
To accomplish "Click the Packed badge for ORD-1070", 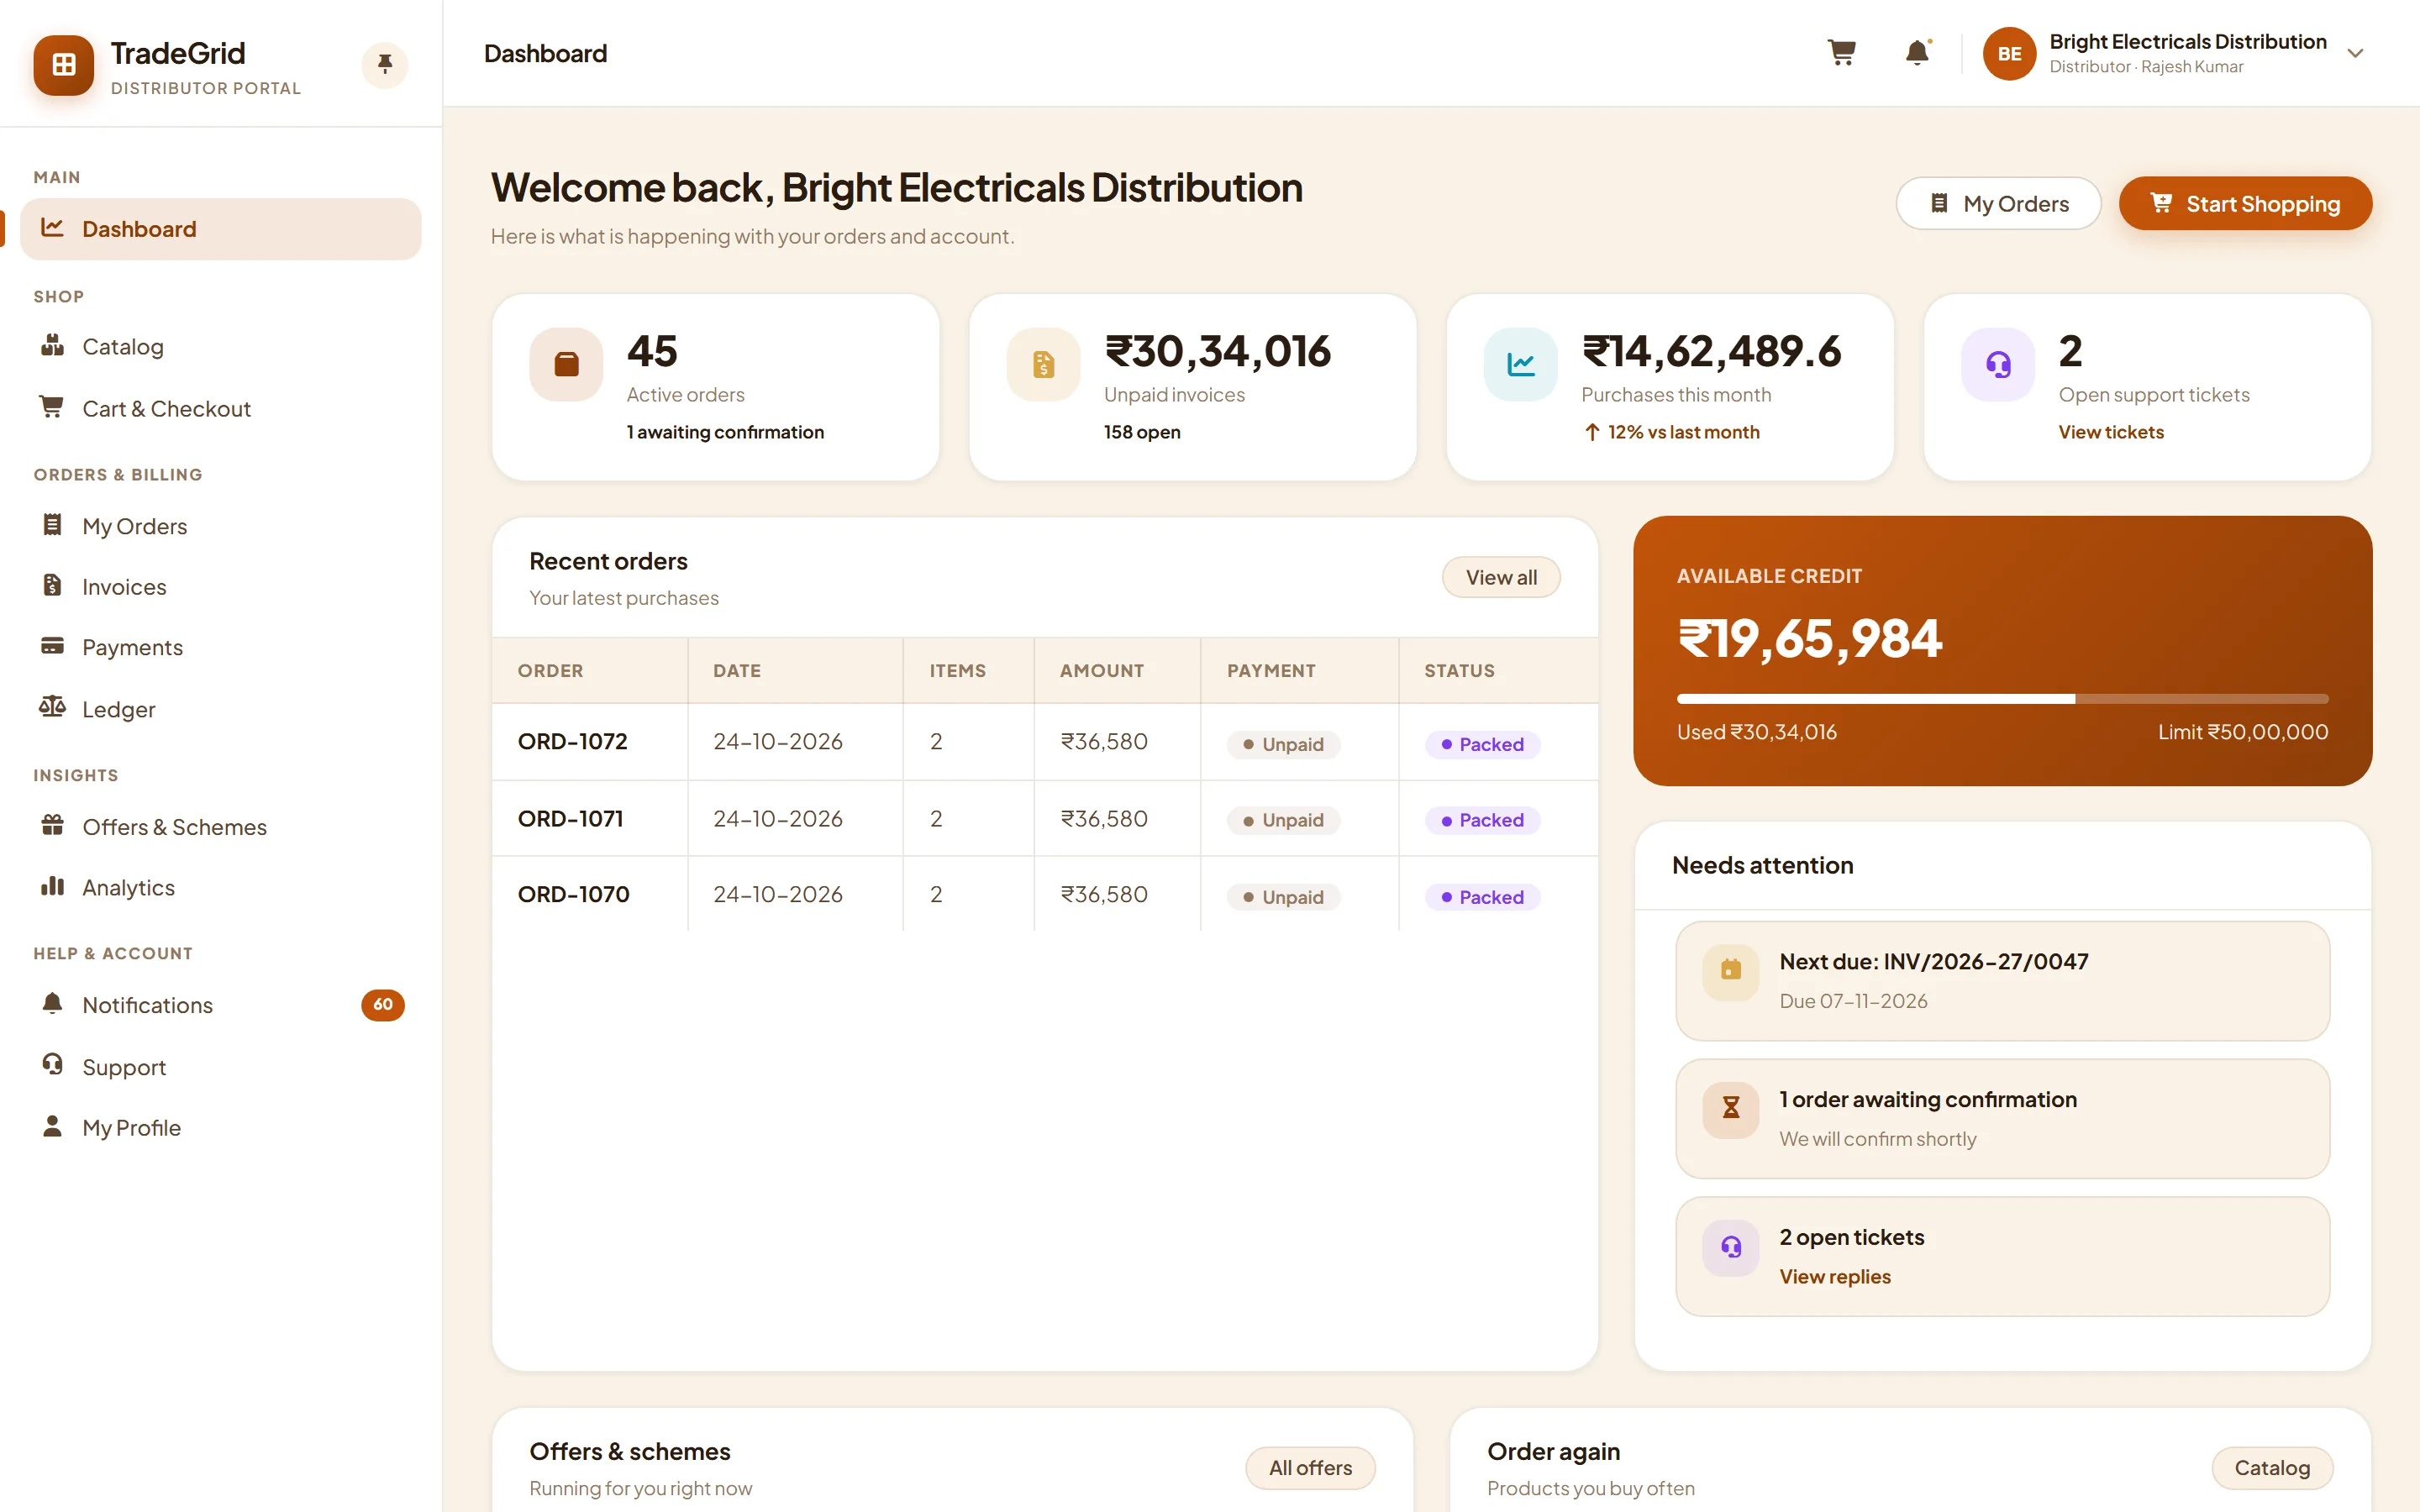I will tap(1482, 897).
